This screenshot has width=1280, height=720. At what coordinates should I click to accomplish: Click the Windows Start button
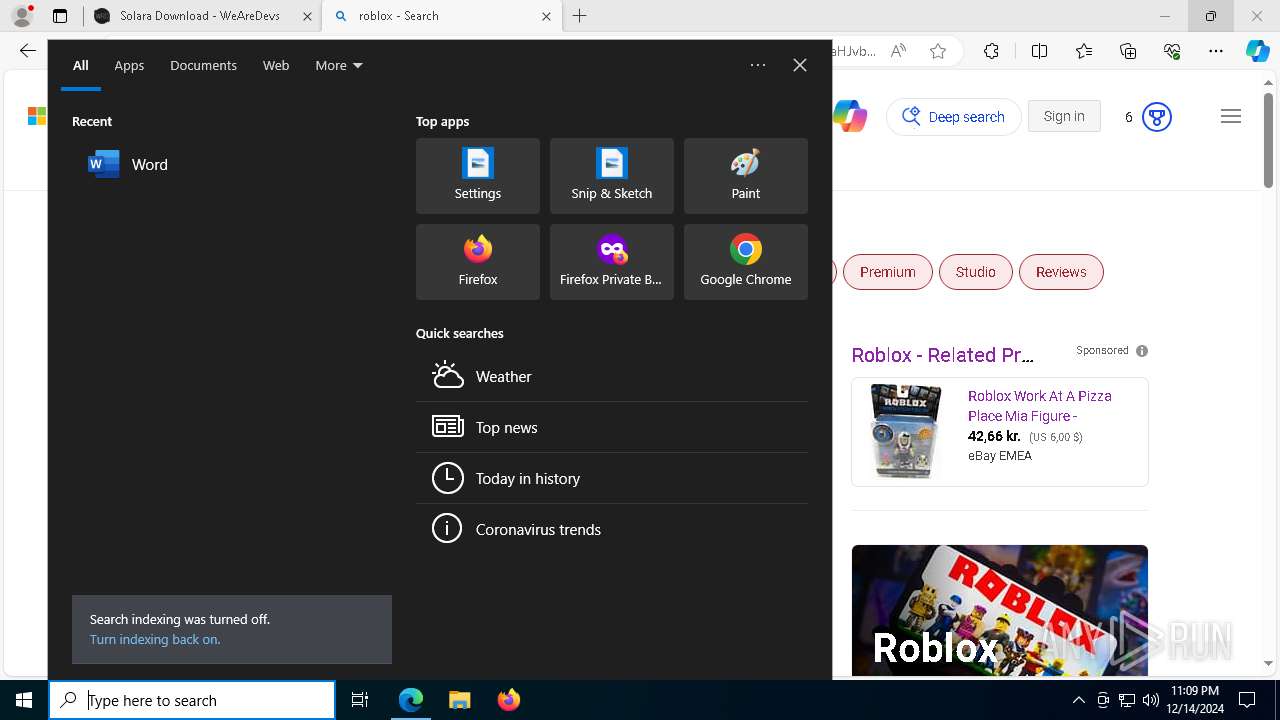pyautogui.click(x=24, y=700)
